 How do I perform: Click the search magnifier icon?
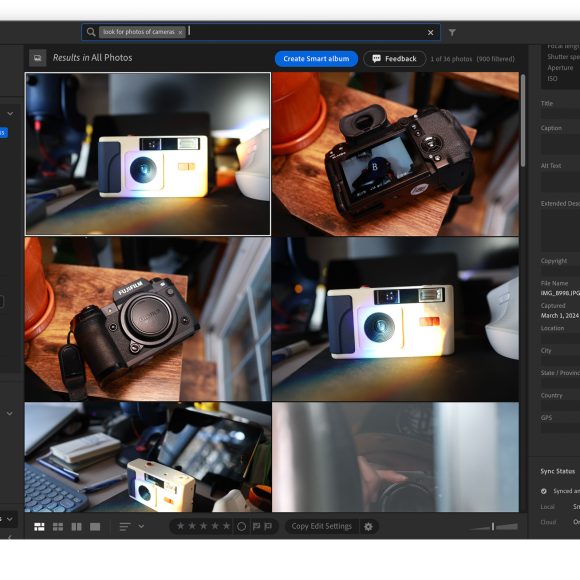[x=91, y=32]
